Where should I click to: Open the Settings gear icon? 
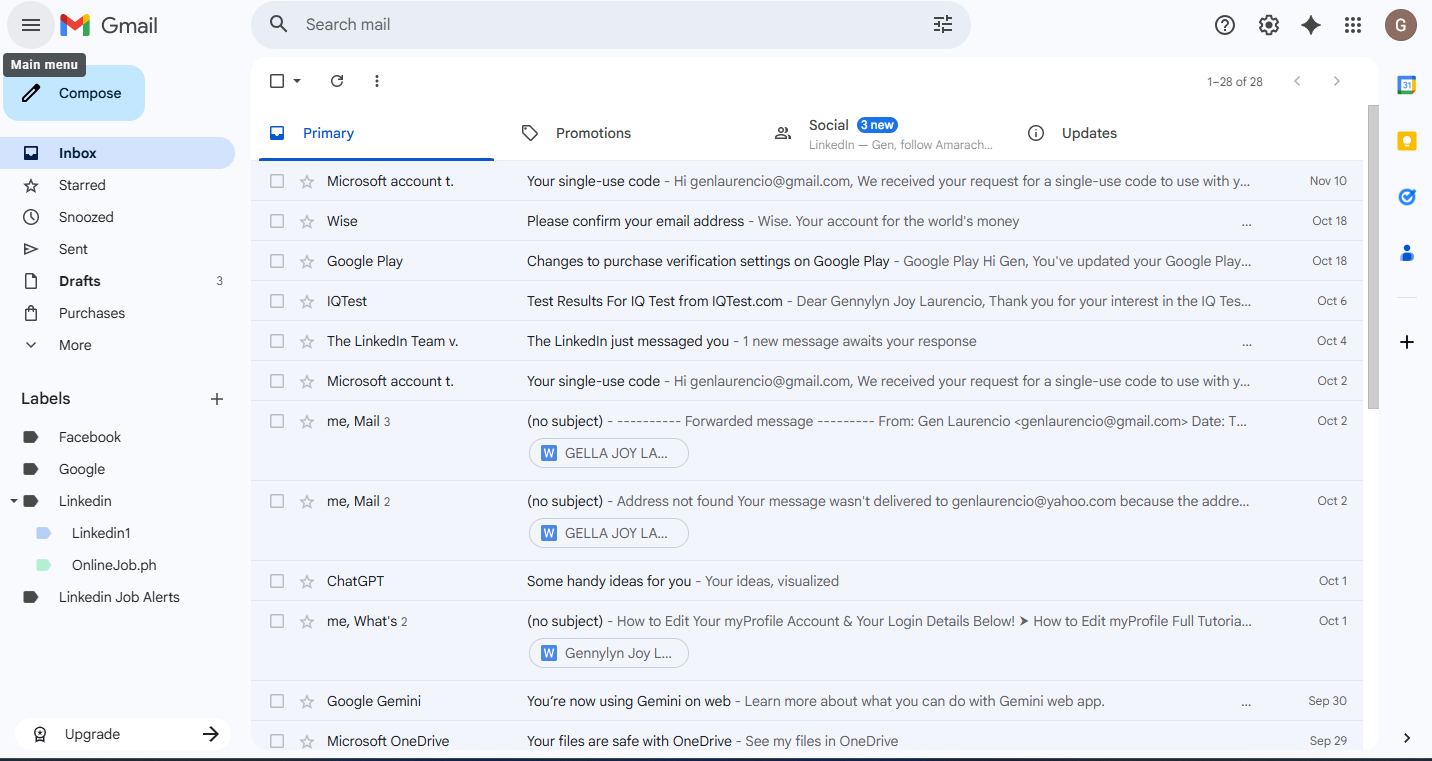pos(1268,26)
